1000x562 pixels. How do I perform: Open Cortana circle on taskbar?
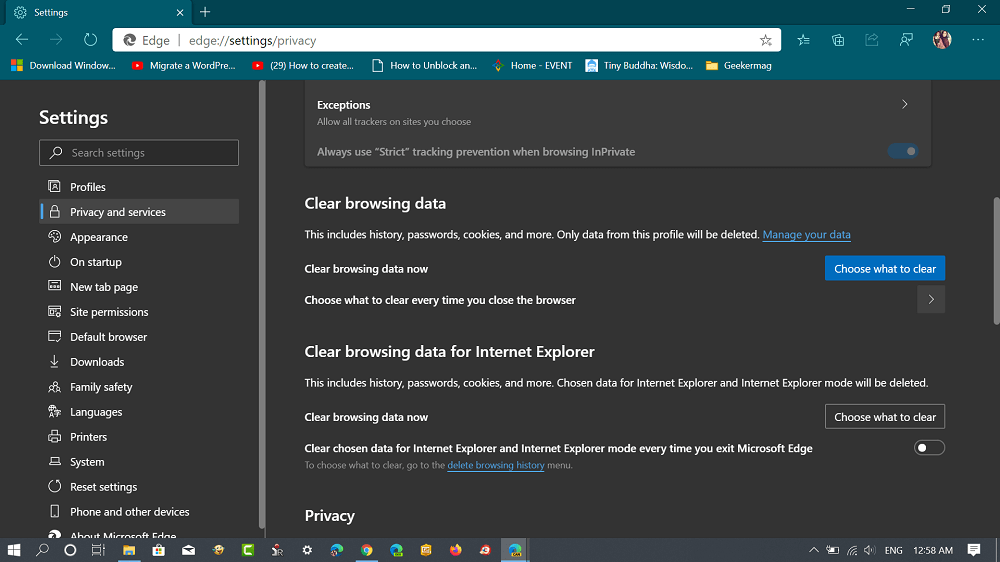coord(70,550)
